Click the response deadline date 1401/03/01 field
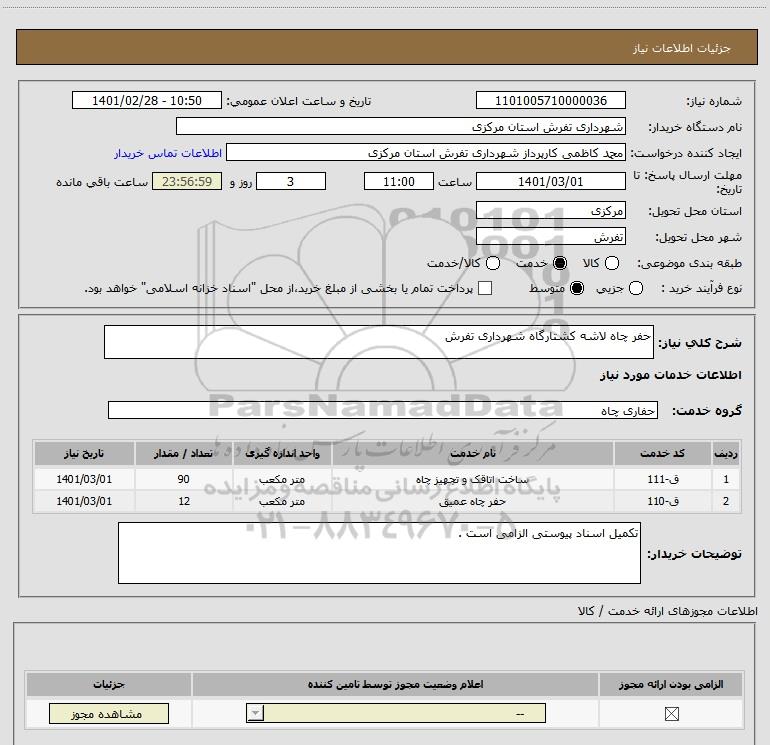 click(x=550, y=181)
